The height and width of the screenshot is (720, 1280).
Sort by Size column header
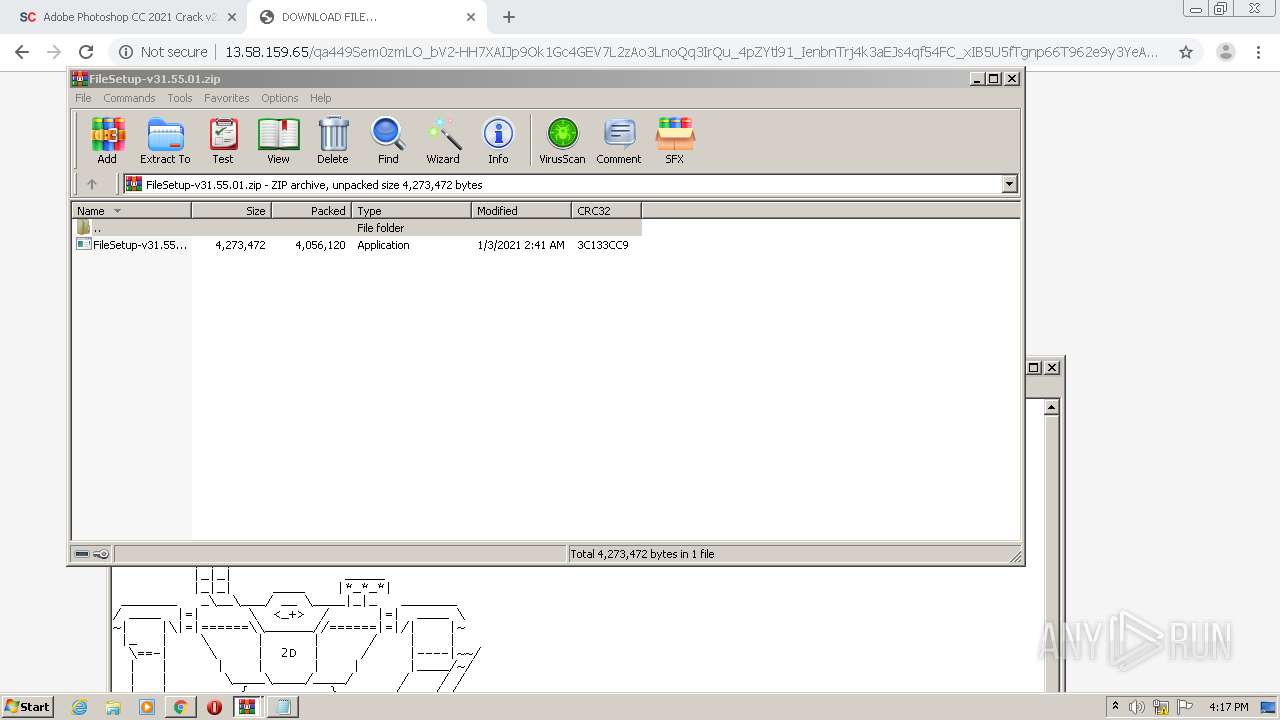[x=231, y=211]
